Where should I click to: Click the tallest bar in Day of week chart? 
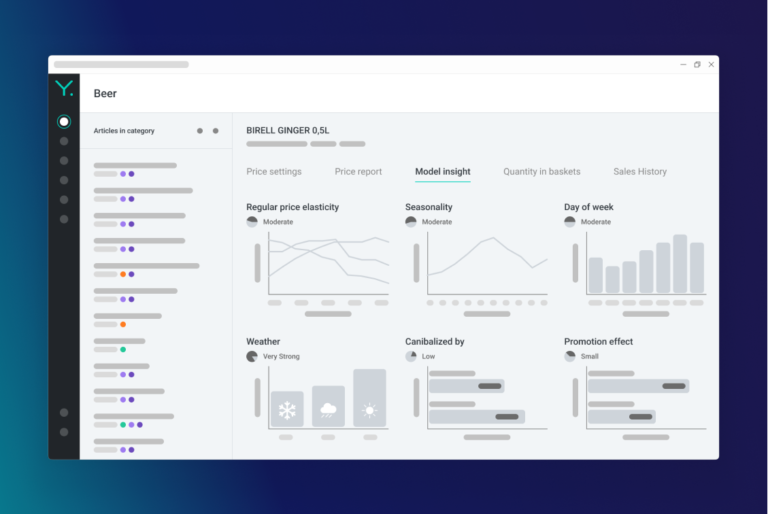(x=680, y=264)
